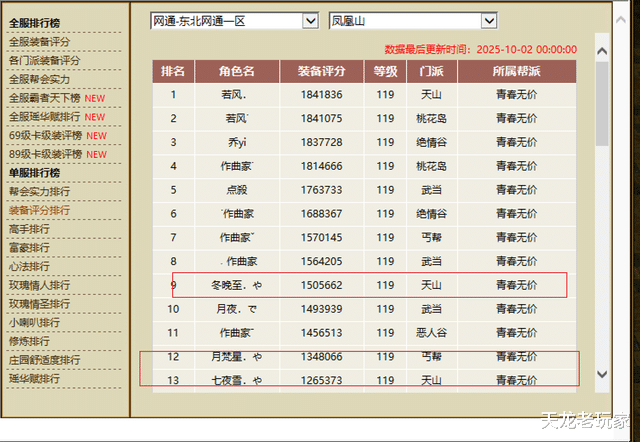Image resolution: width=640 pixels, height=442 pixels.
Task: Open the 网通-东北网通一区 server region dropdown
Action: click(x=234, y=21)
